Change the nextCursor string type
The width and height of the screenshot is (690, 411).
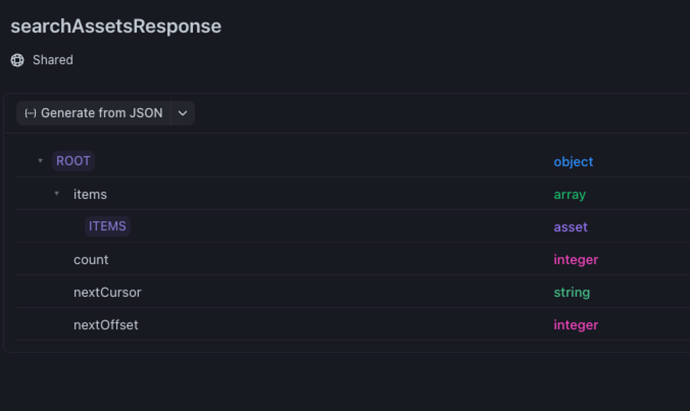(572, 292)
